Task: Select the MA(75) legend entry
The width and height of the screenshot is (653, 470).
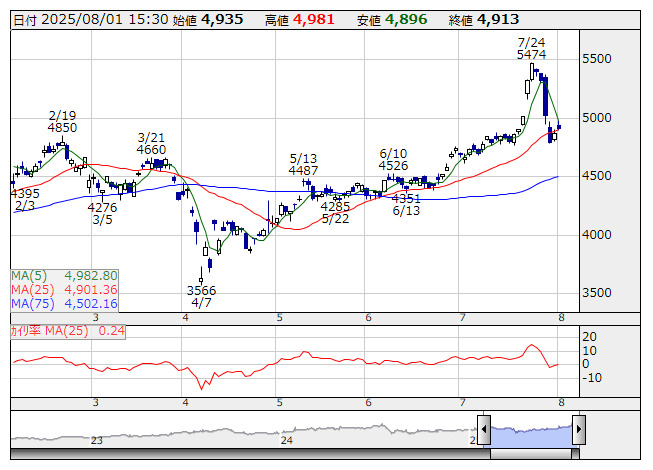Action: (x=65, y=303)
